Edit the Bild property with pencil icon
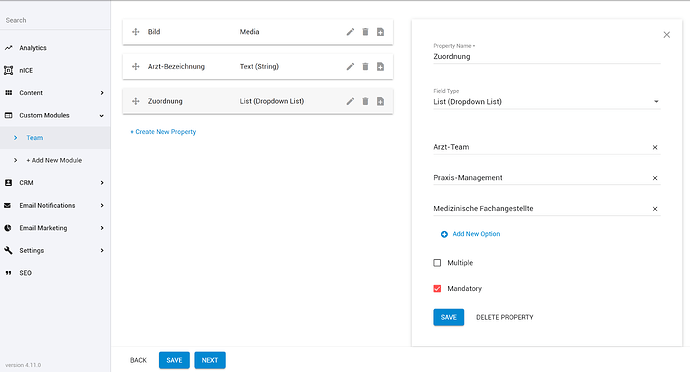 coord(350,32)
